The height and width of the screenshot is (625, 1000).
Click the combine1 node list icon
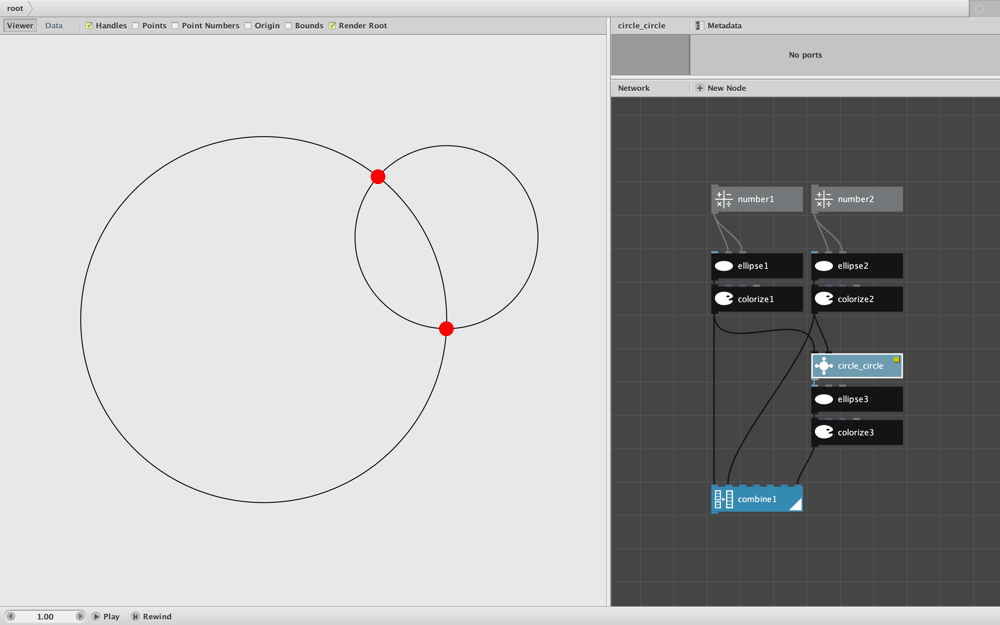(x=724, y=499)
